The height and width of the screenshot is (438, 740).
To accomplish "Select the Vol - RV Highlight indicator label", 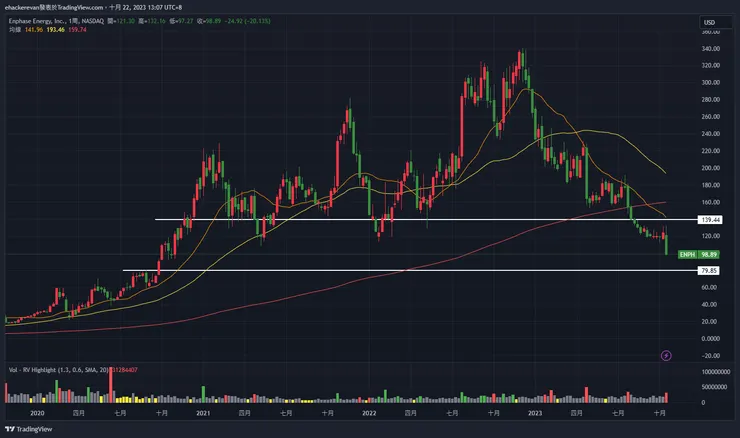I will coord(59,370).
